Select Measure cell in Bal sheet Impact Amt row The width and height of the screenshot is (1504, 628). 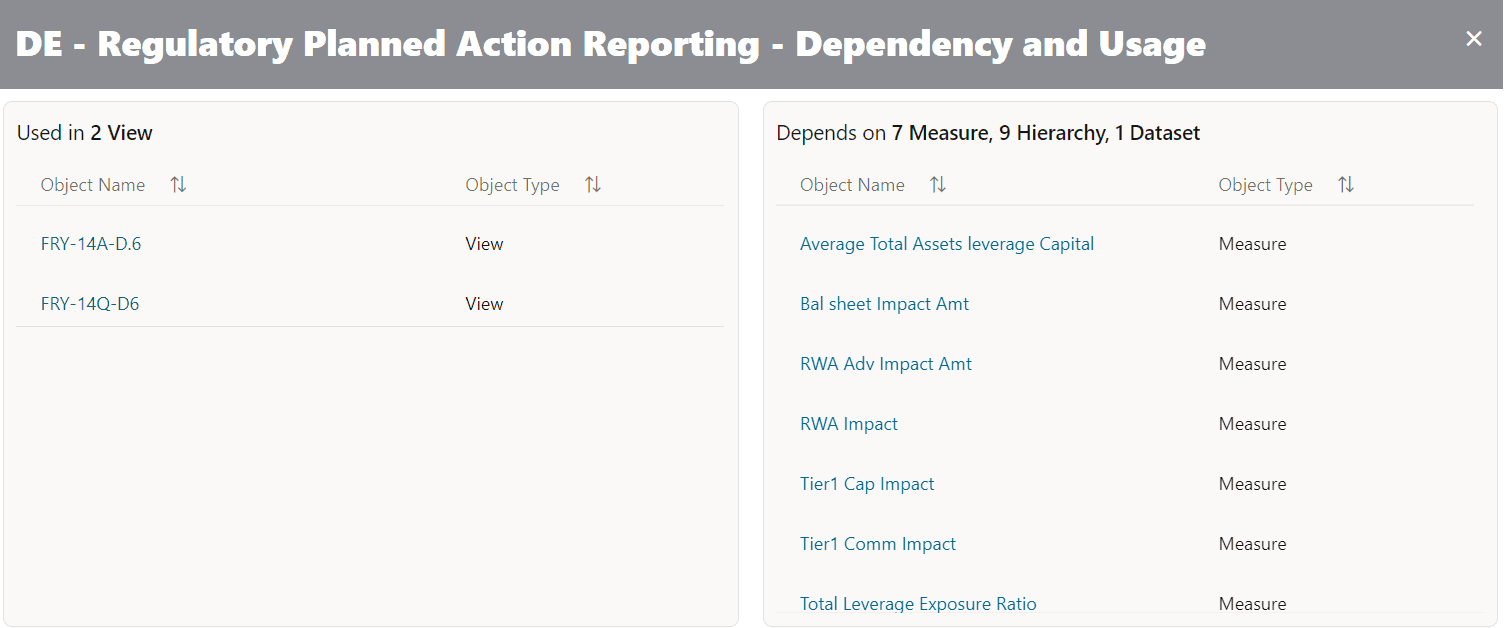[x=1252, y=304]
